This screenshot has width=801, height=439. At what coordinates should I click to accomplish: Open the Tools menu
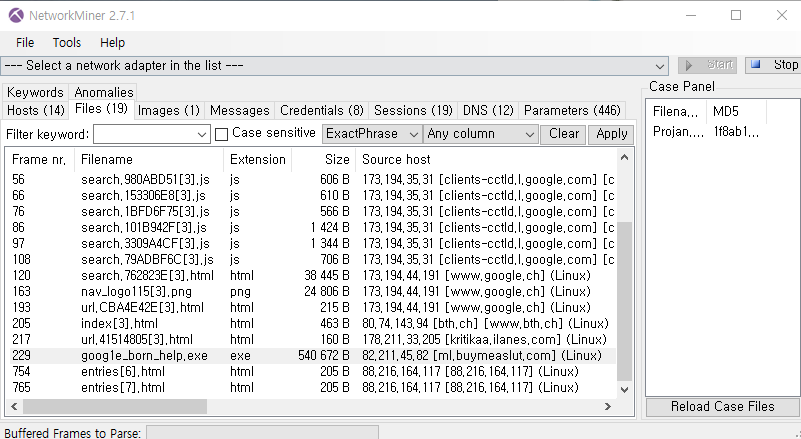click(x=67, y=42)
